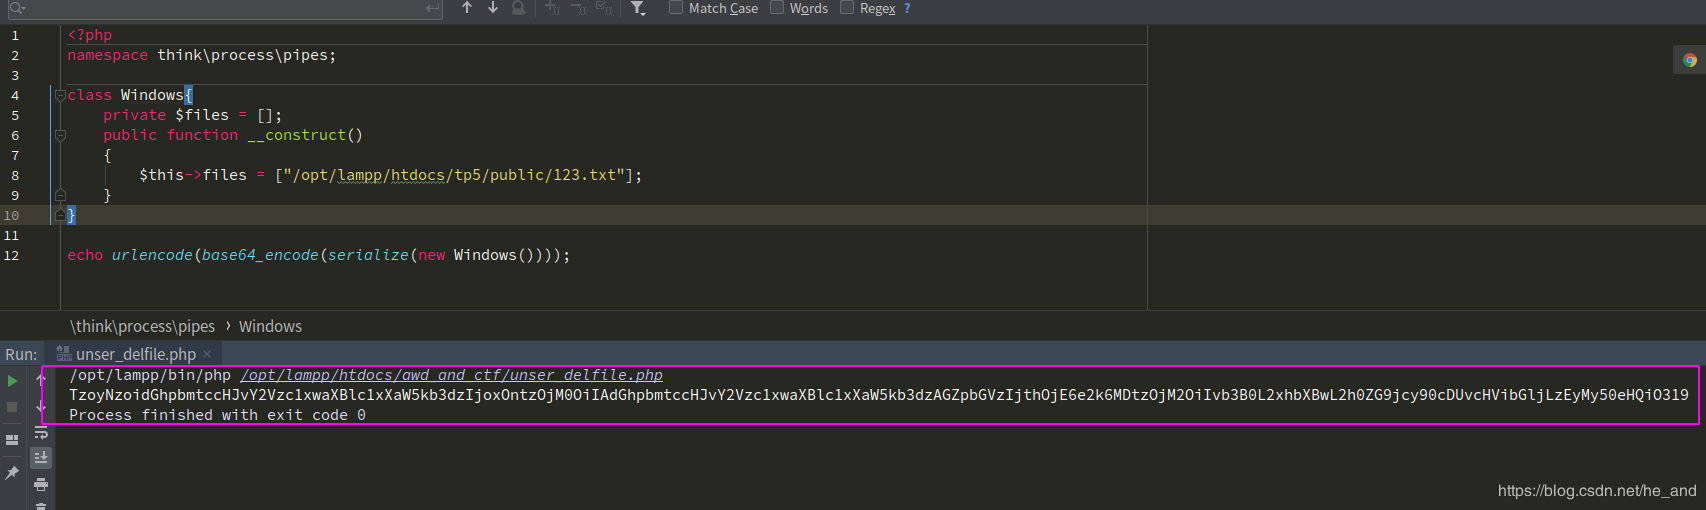This screenshot has width=1706, height=510.
Task: Rerun script with green play icon
Action: coord(12,381)
